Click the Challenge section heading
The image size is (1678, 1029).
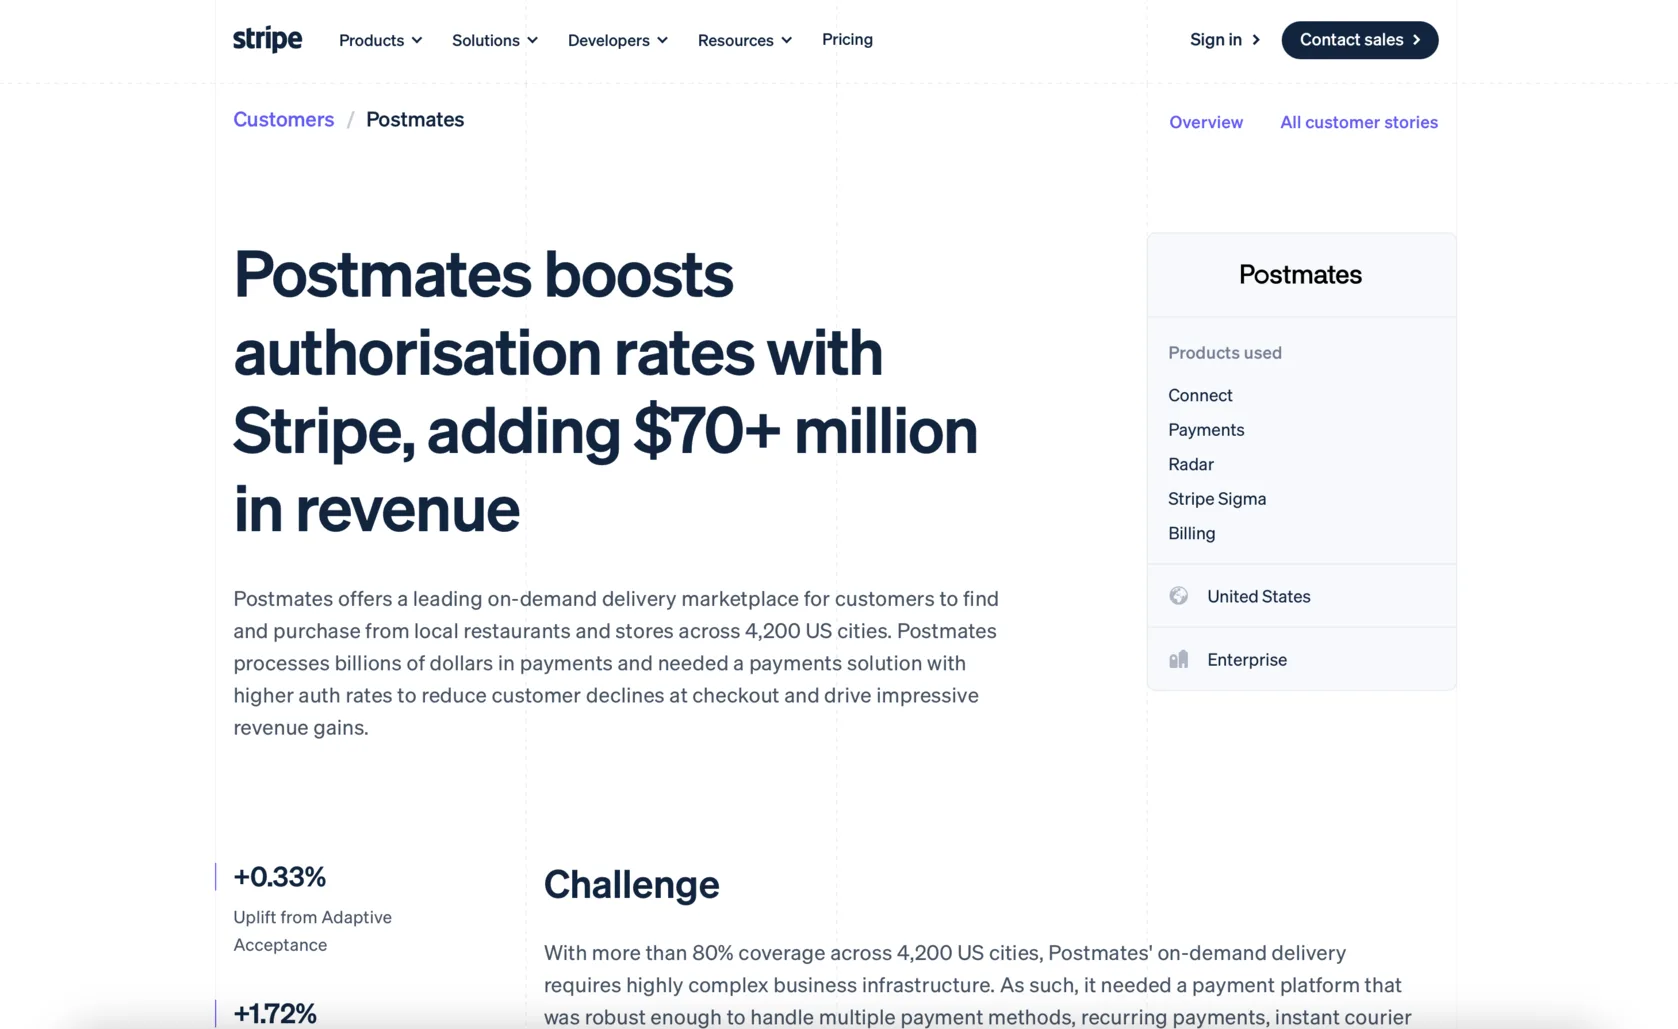(631, 884)
